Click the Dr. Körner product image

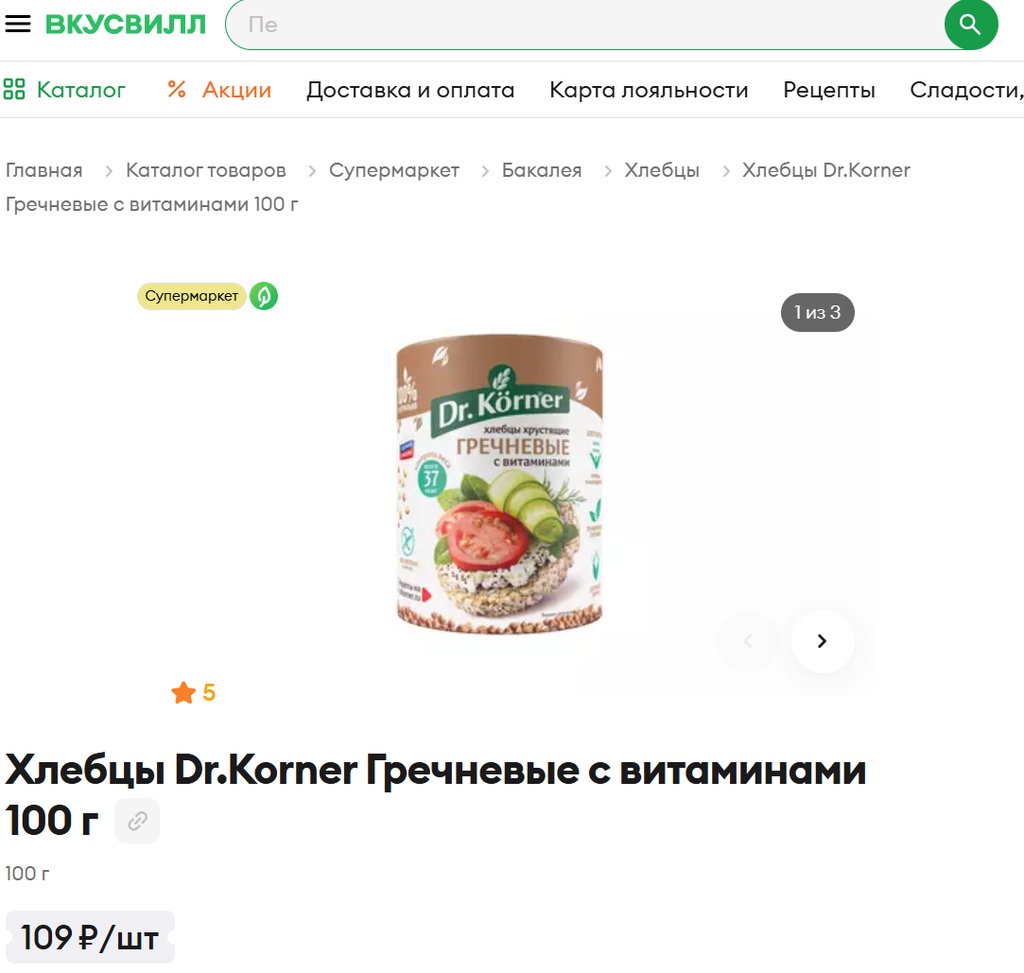click(500, 484)
